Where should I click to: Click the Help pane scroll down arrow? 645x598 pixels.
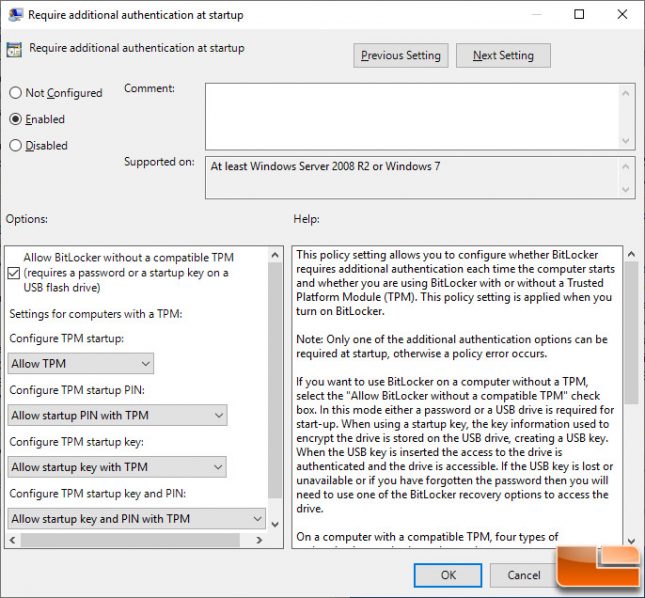pyautogui.click(x=631, y=541)
